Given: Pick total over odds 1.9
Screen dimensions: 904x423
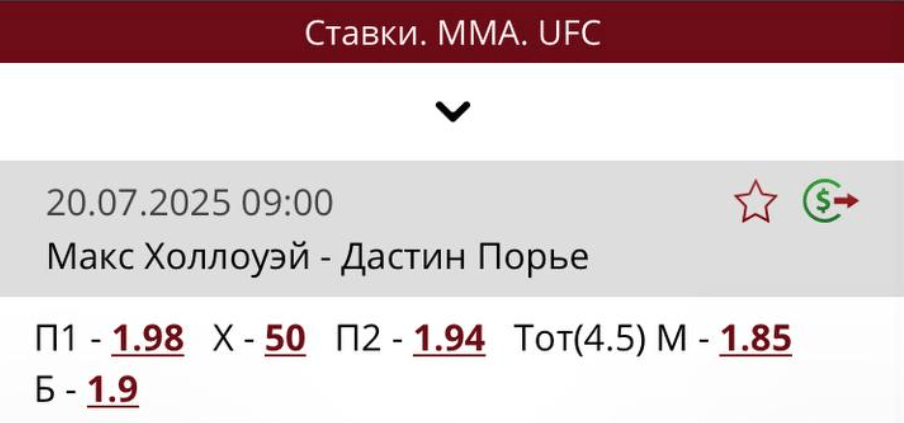Looking at the screenshot, I should (x=113, y=390).
